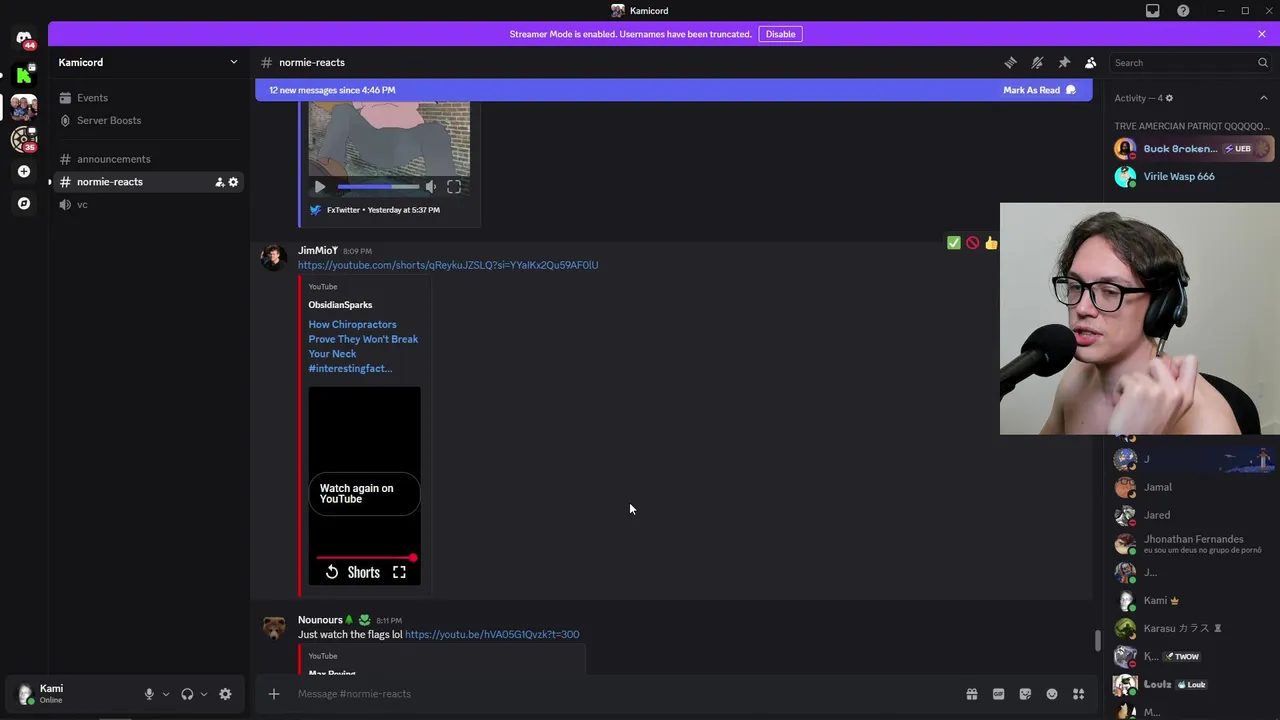Open Karasu member entry
The image size is (1280, 720).
[x=1191, y=628]
